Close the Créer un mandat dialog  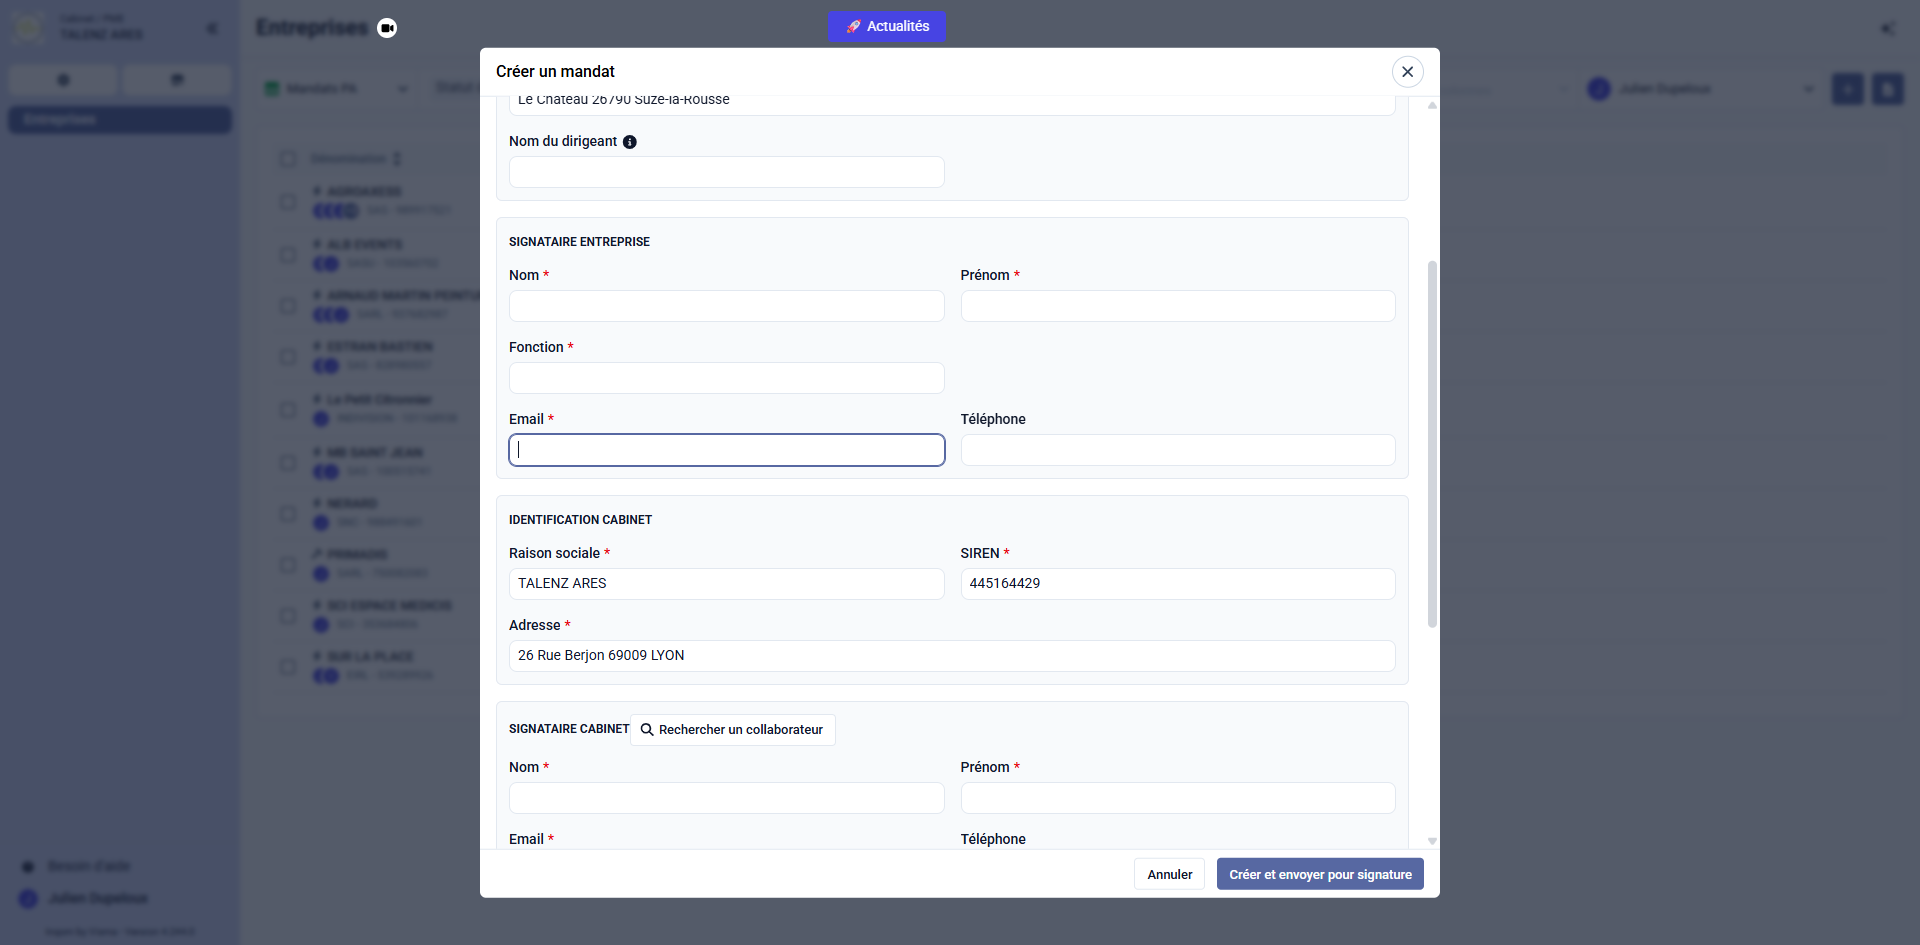(1407, 72)
